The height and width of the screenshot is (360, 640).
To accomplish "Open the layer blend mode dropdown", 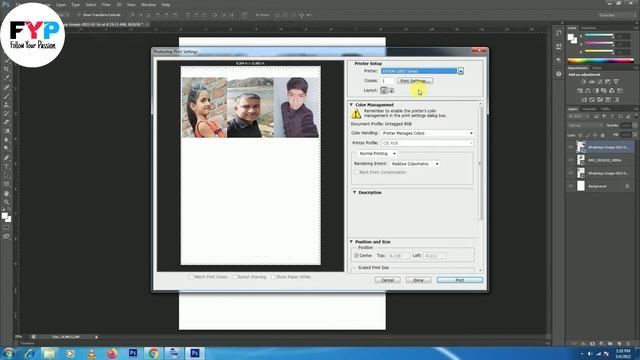I will pos(585,126).
